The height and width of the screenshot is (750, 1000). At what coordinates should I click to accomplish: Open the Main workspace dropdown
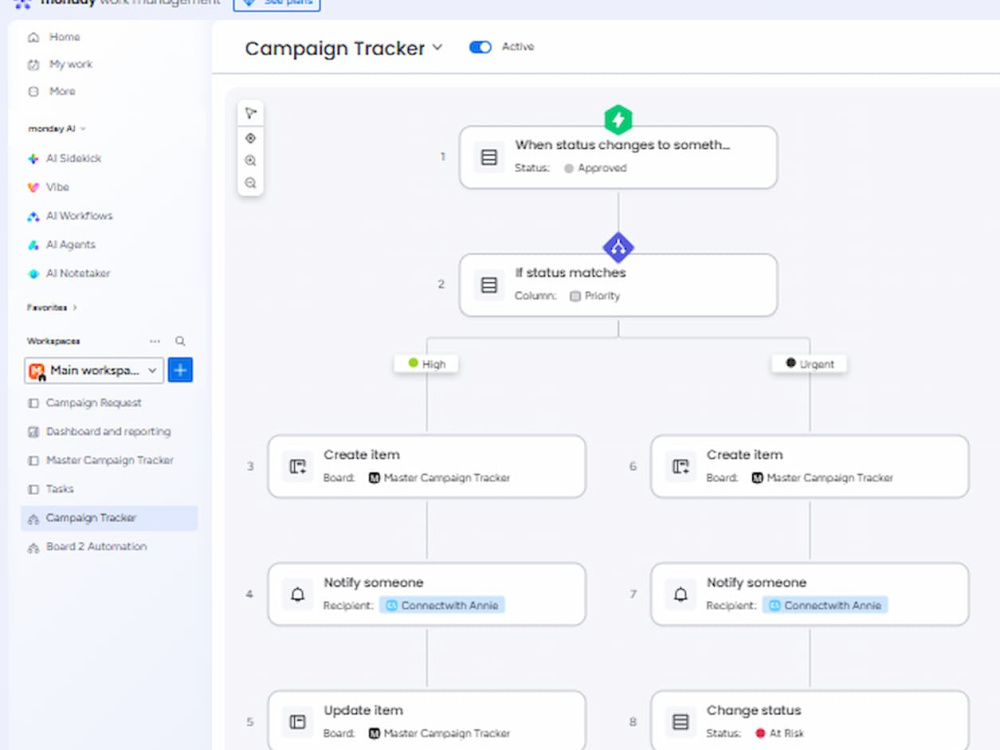tap(94, 370)
